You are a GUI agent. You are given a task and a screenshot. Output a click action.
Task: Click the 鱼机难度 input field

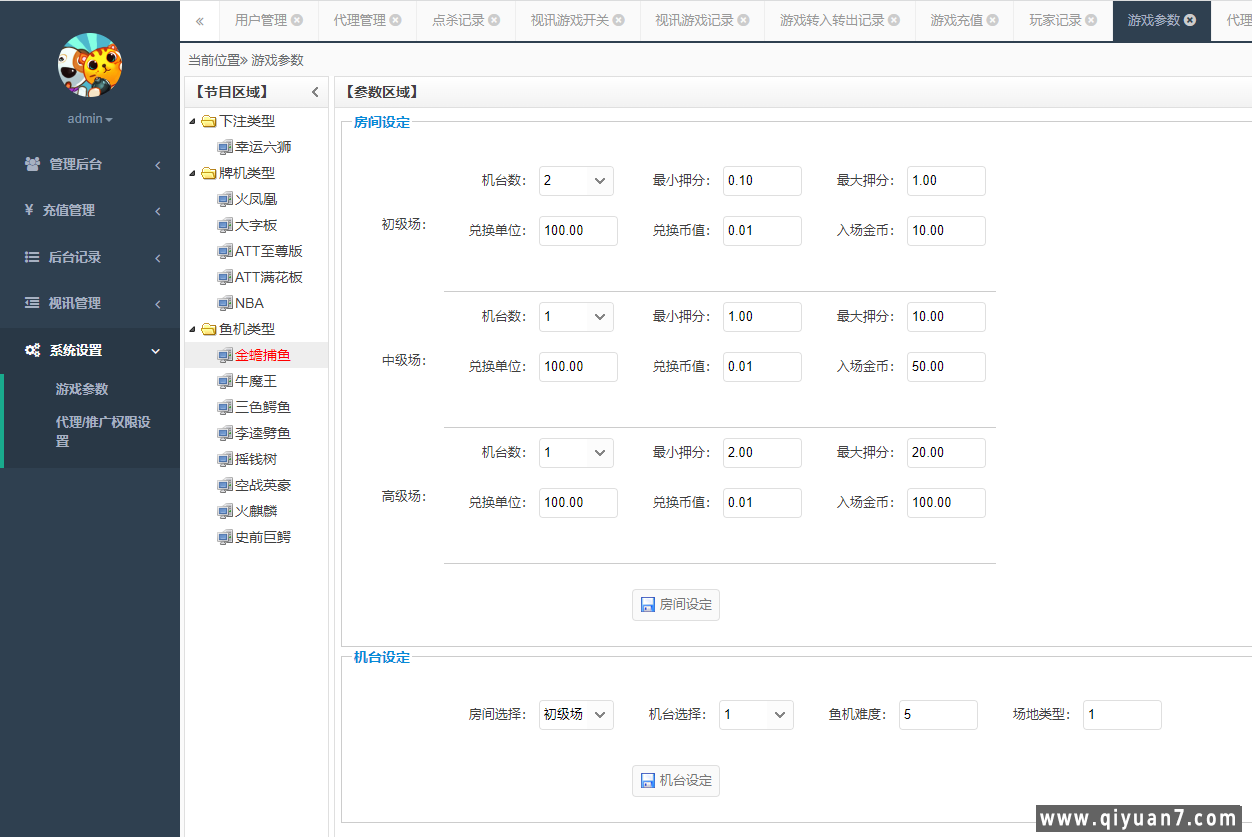(938, 715)
